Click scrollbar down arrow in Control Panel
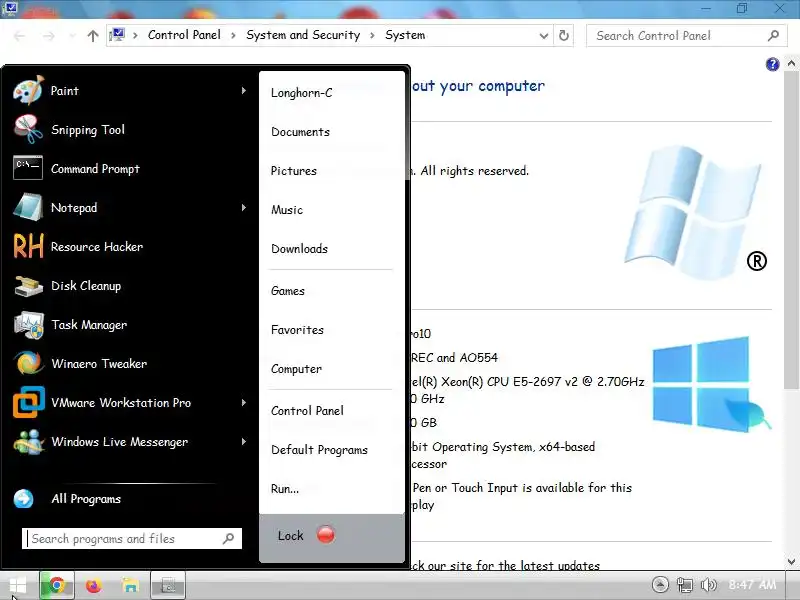The height and width of the screenshot is (600, 800). click(791, 562)
